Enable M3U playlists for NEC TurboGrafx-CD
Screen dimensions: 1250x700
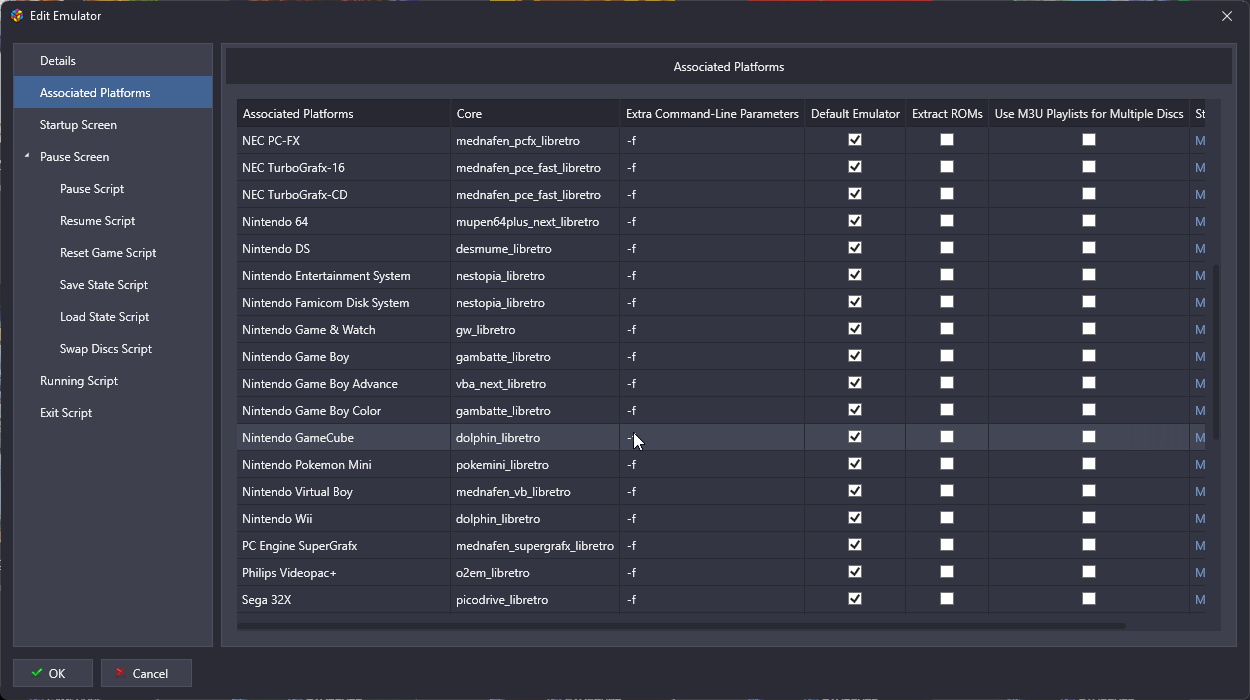1089,194
